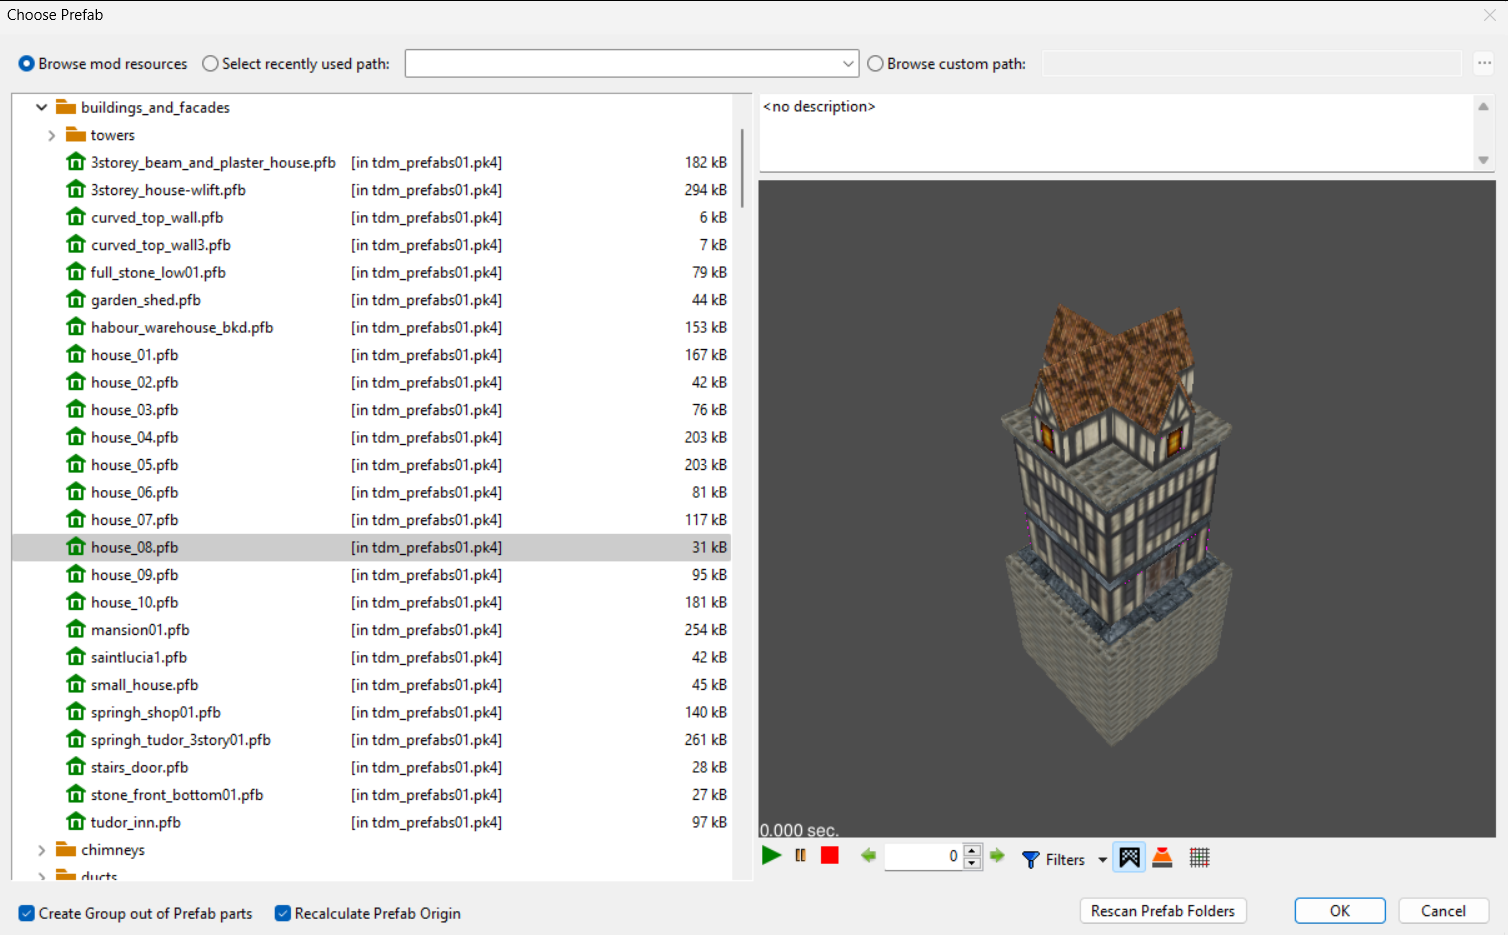Click the blue Filters funnel icon
The image size is (1508, 935).
[x=1031, y=859]
